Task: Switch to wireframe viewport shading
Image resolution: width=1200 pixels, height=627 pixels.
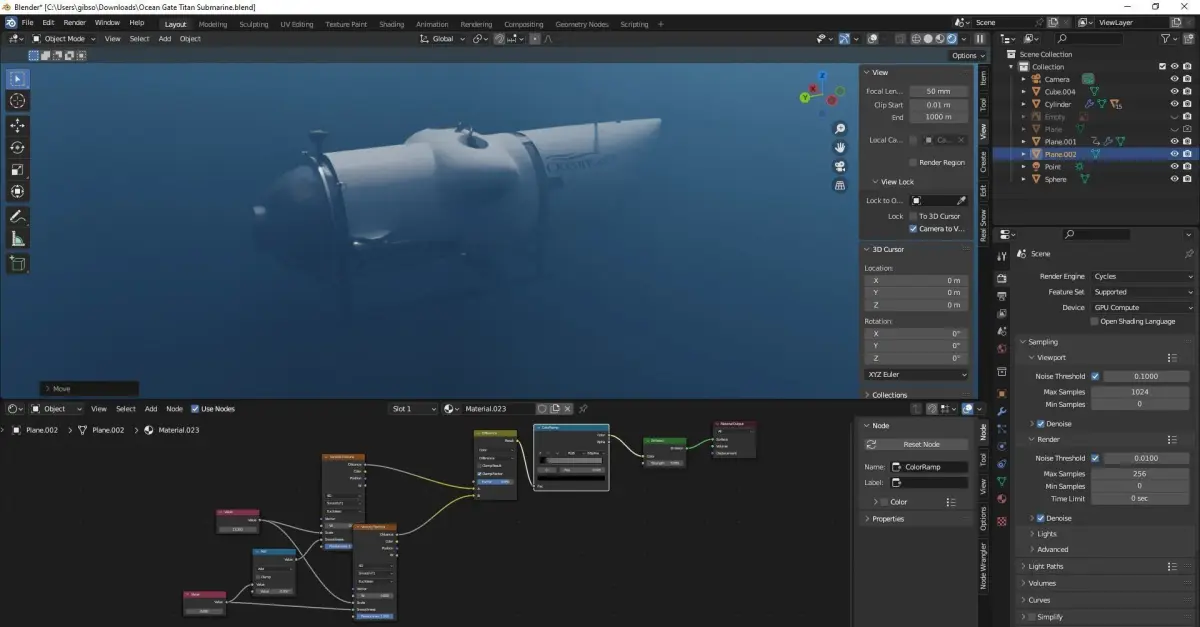Action: click(915, 39)
